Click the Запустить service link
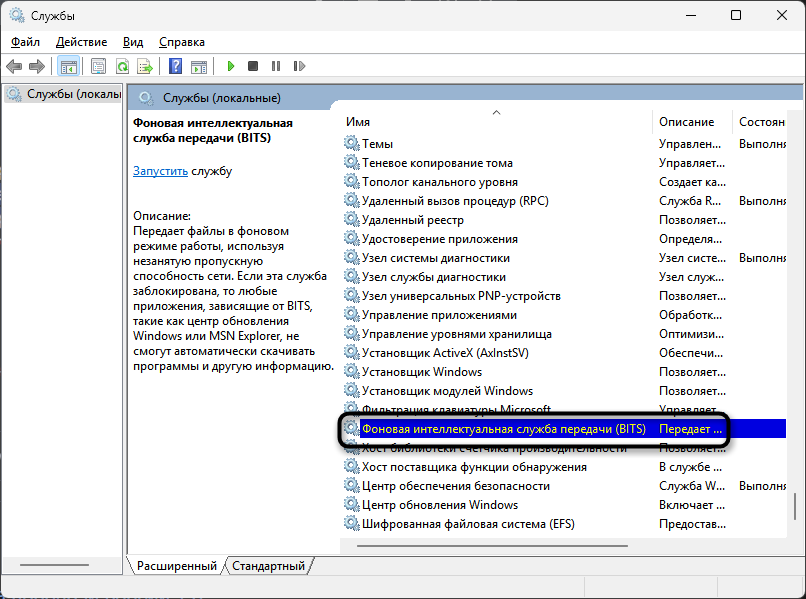 (160, 171)
